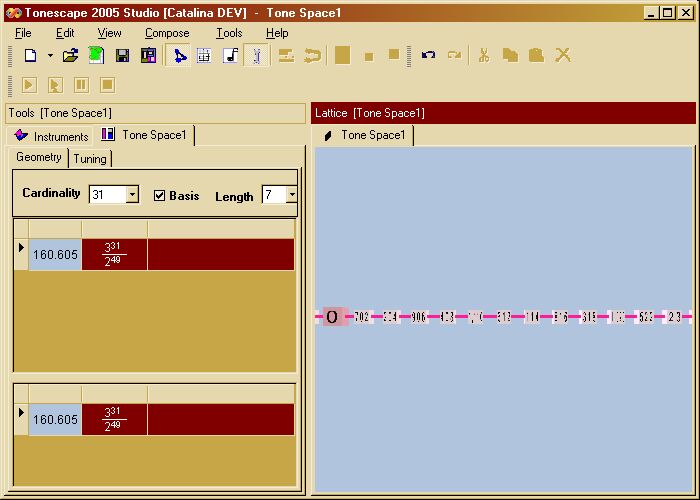Click the Stop playback button

107,85
